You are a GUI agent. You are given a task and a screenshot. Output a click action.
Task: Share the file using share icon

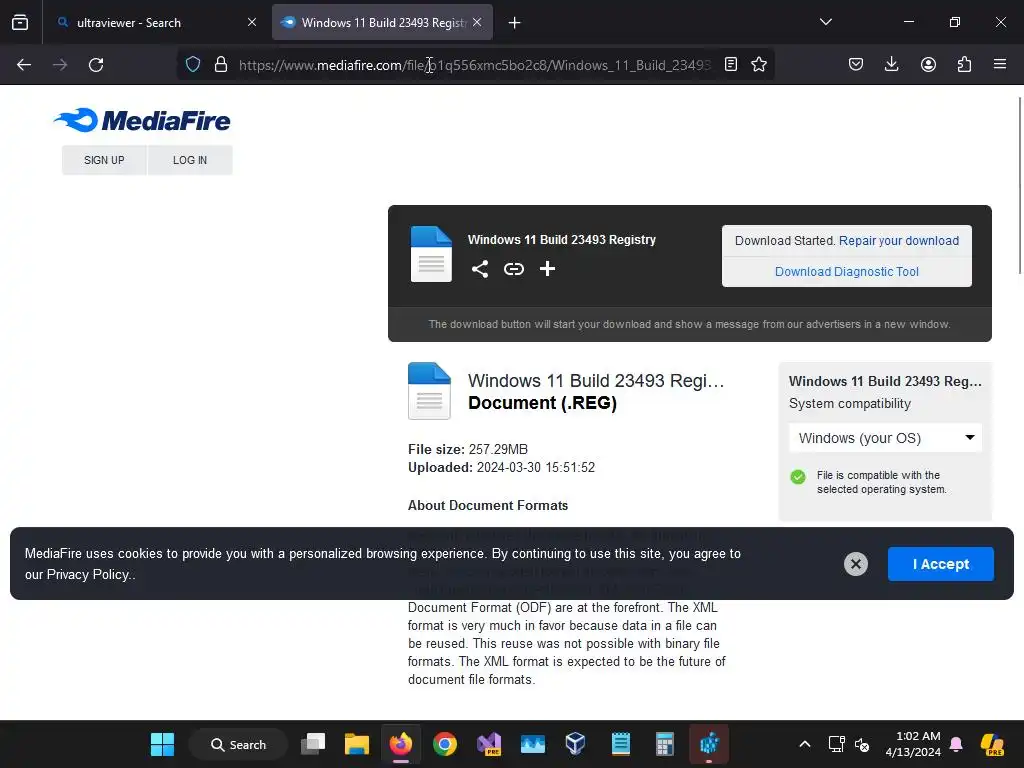[480, 269]
